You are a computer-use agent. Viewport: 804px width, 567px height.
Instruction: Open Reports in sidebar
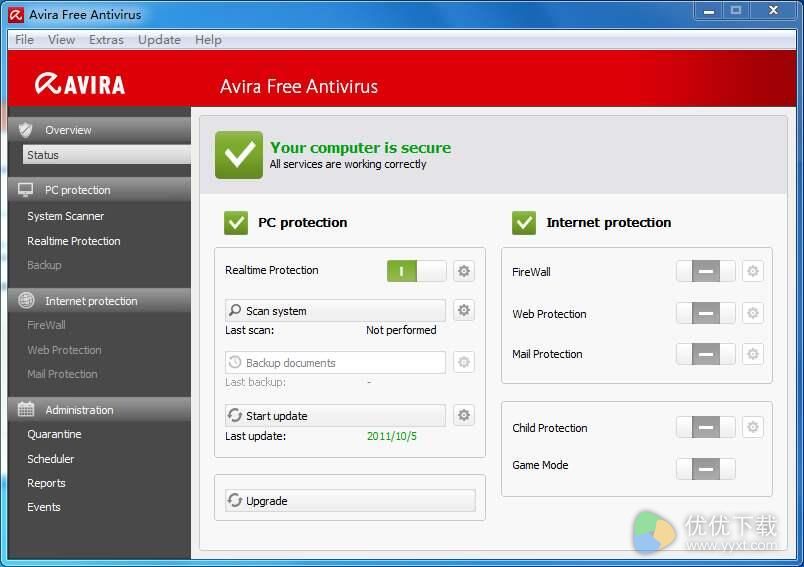pyautogui.click(x=46, y=483)
